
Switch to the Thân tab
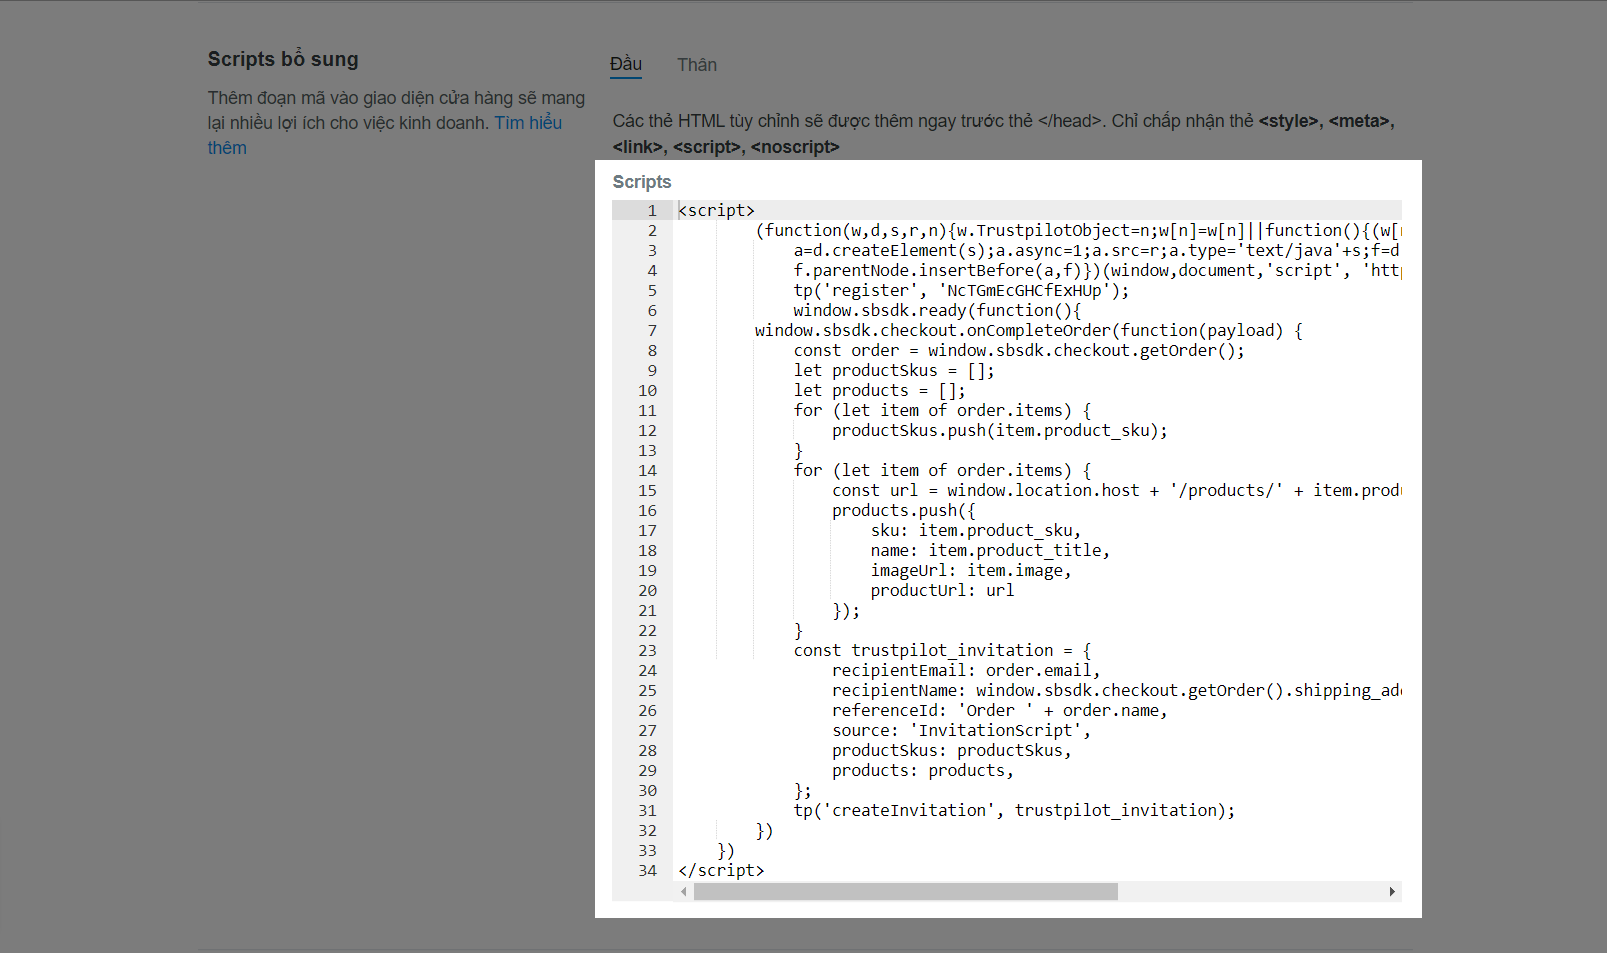(x=697, y=65)
